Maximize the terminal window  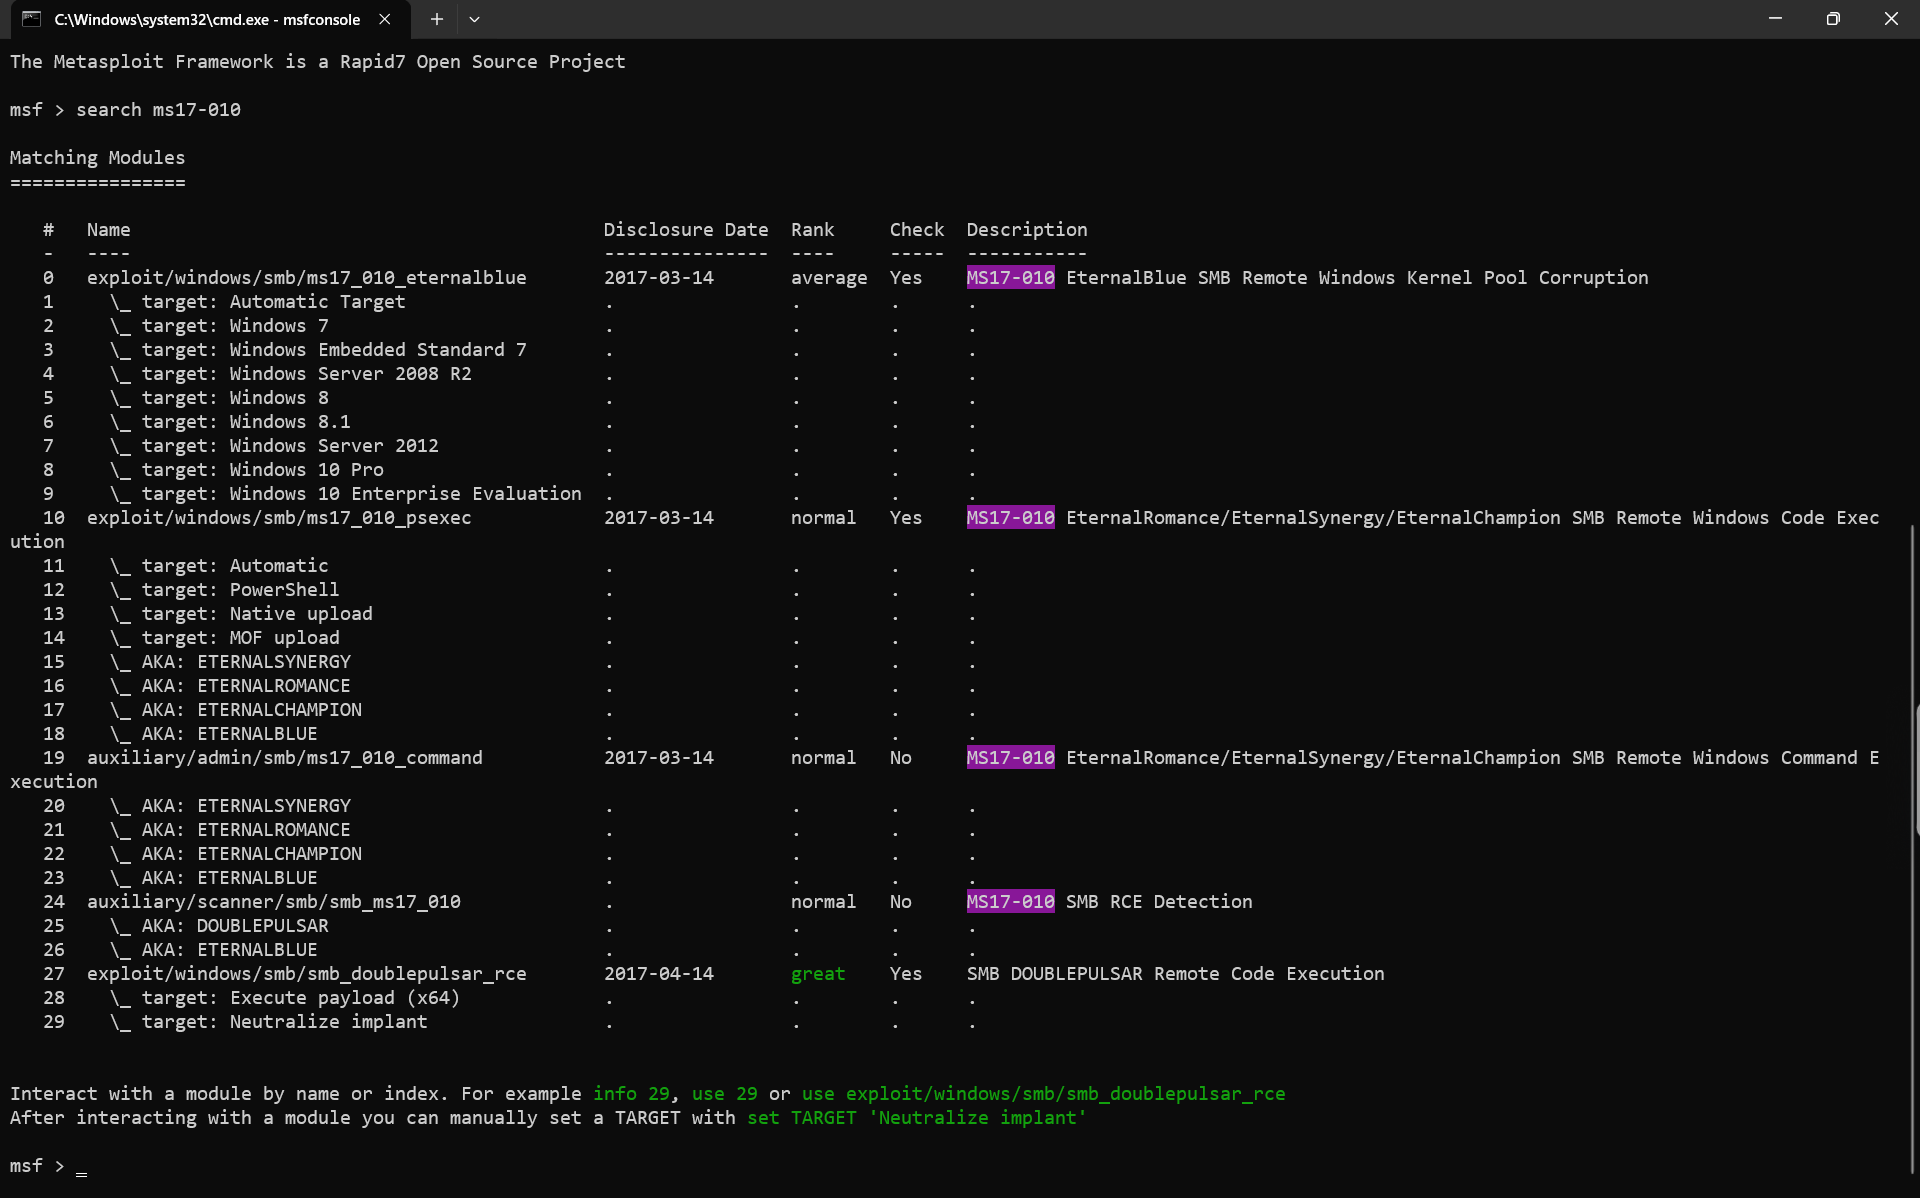1833,19
